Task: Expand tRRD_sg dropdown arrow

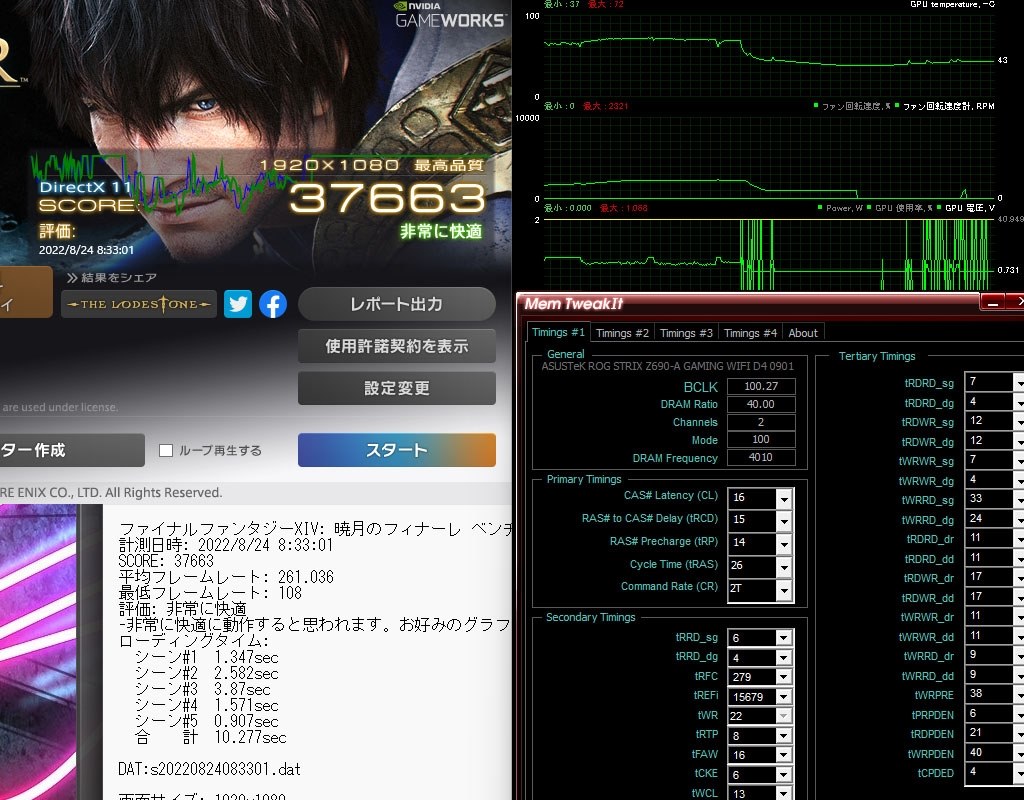Action: [784, 638]
